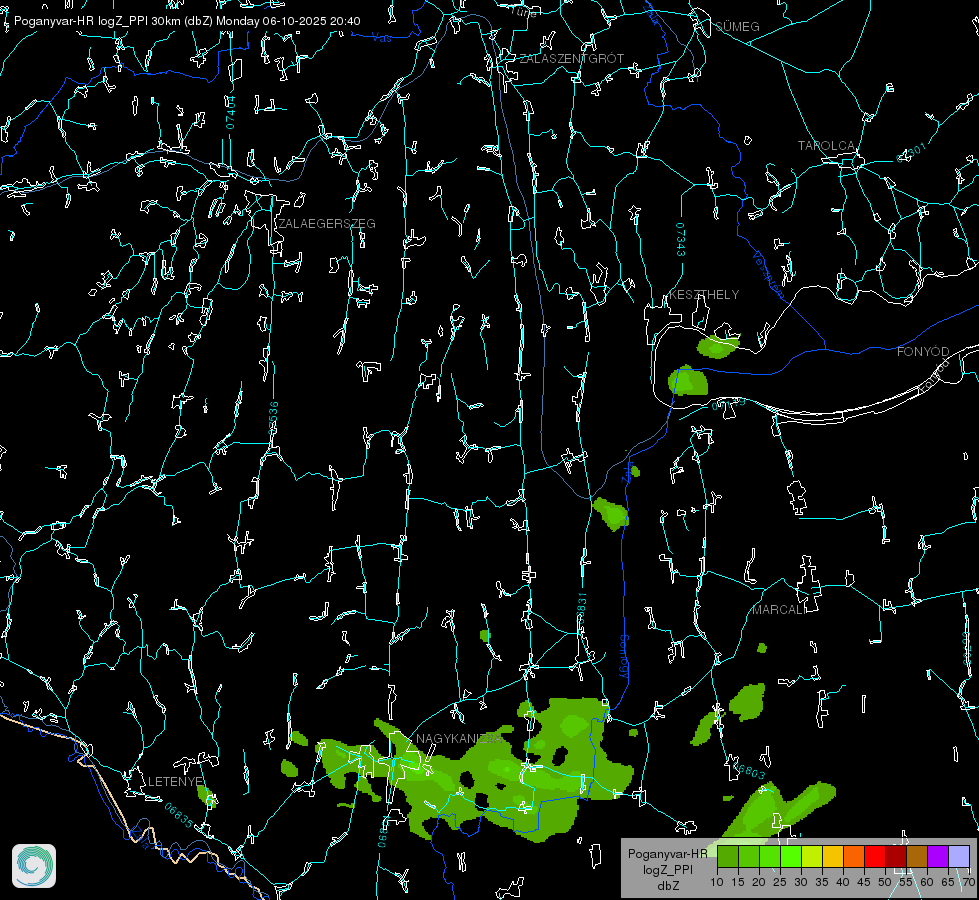Screen dimensions: 979x900
Task: Click the road number 07404 label
Action: click(231, 113)
